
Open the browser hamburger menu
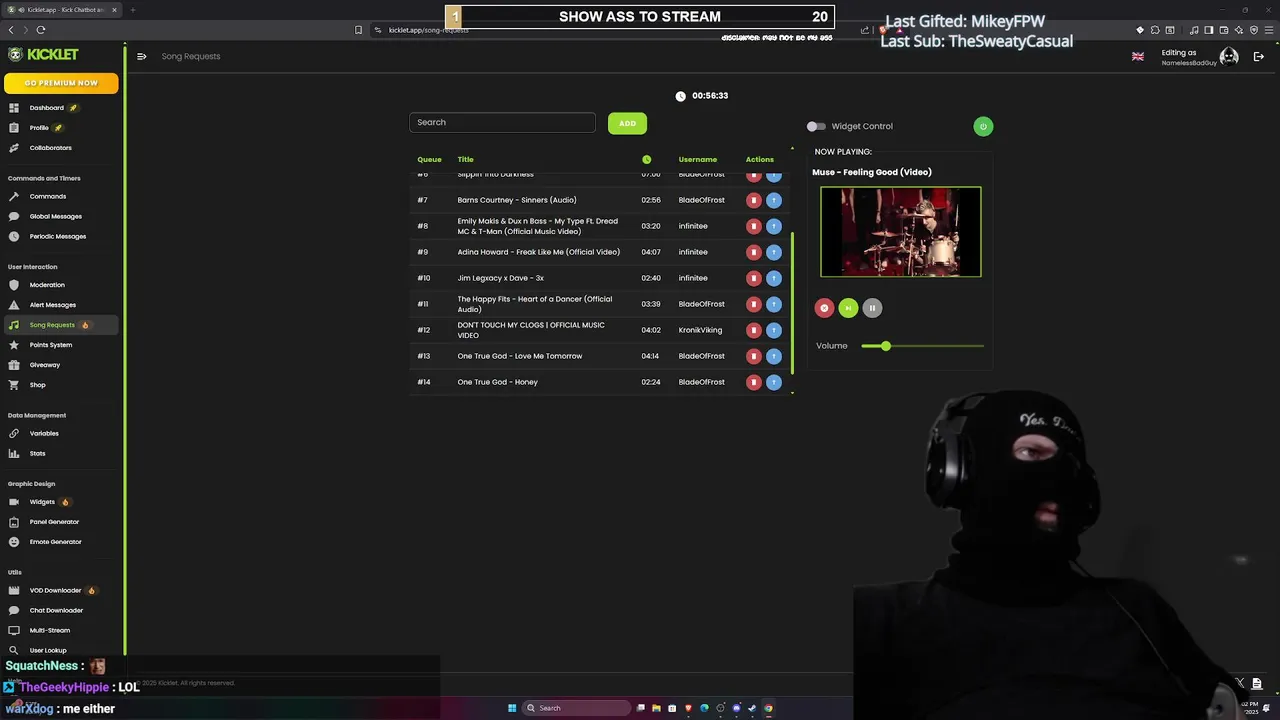click(x=1268, y=30)
